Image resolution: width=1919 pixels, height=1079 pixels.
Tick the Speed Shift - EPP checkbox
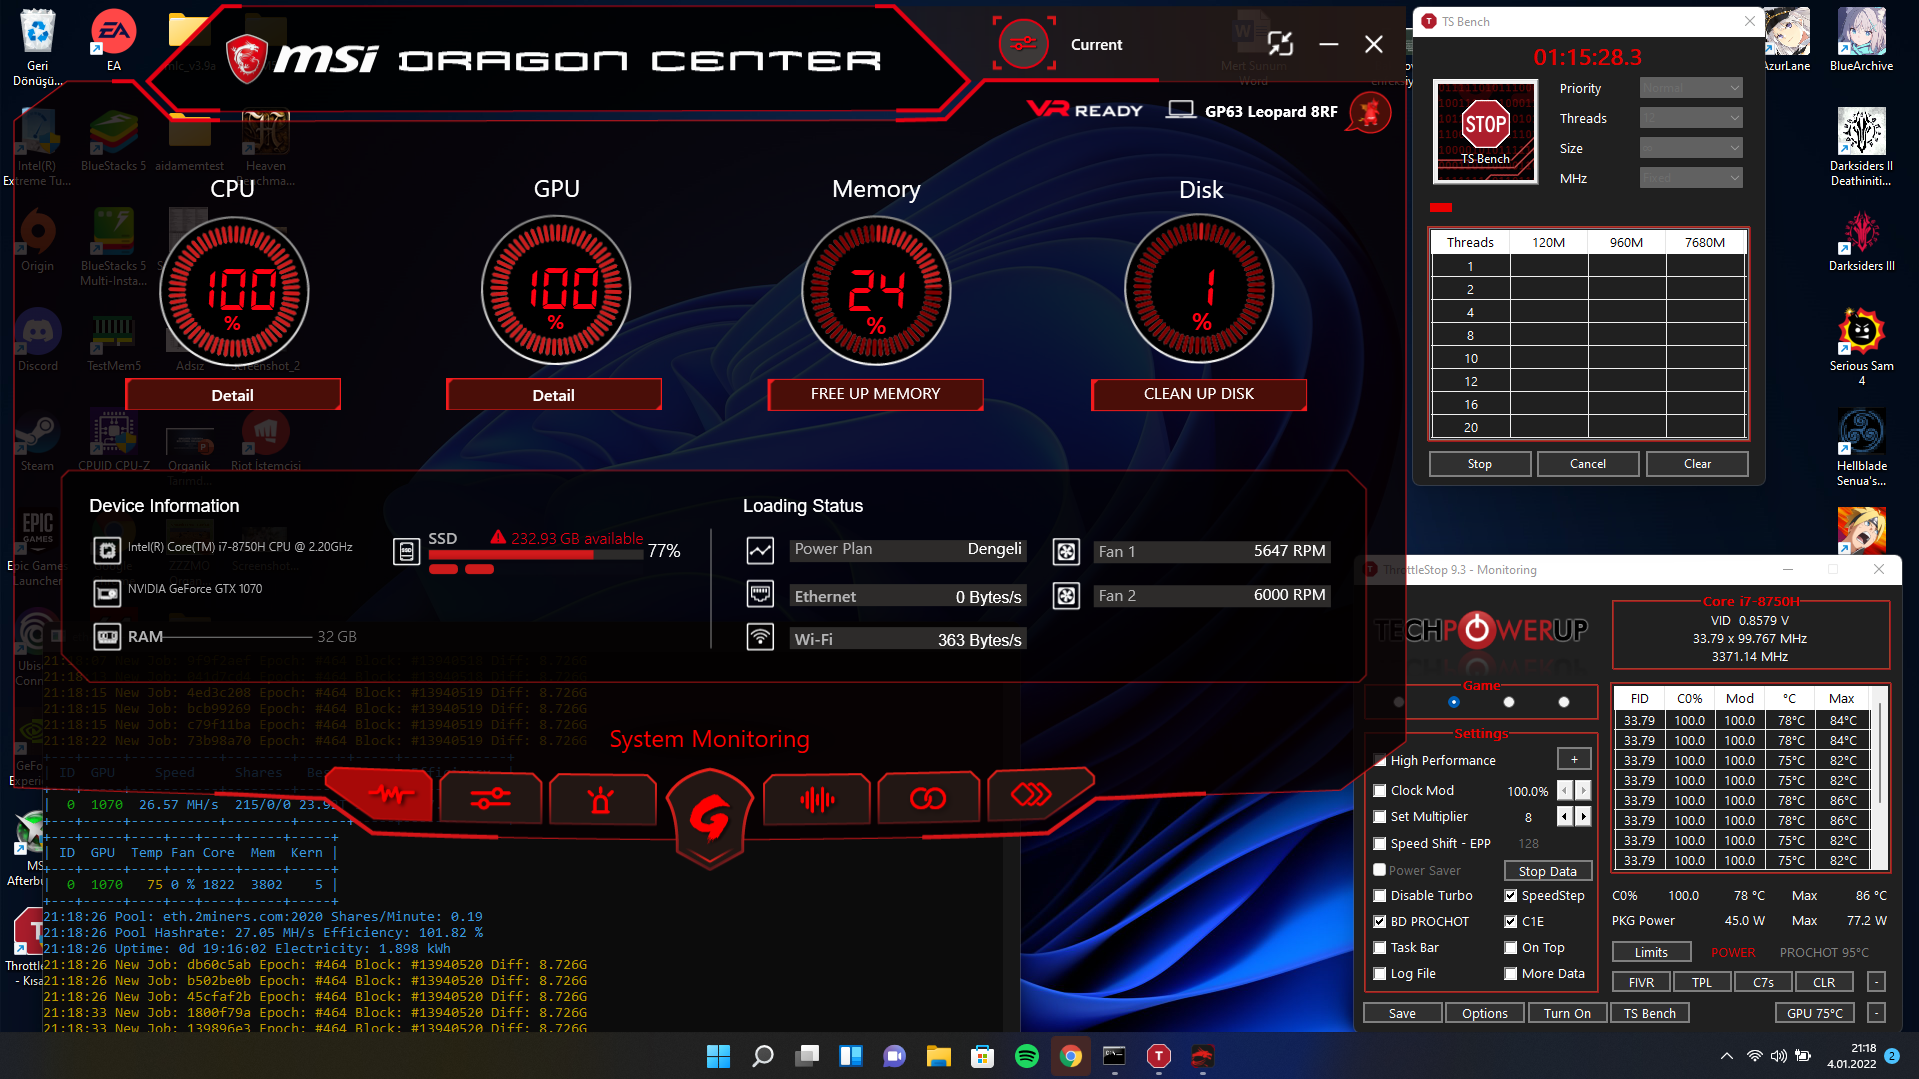pos(1380,843)
